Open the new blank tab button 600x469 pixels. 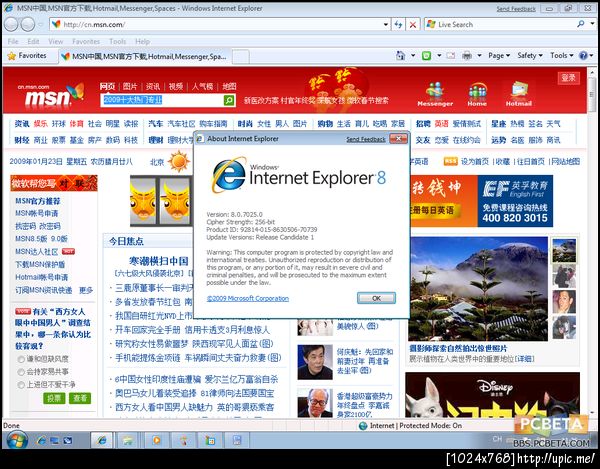[x=241, y=57]
